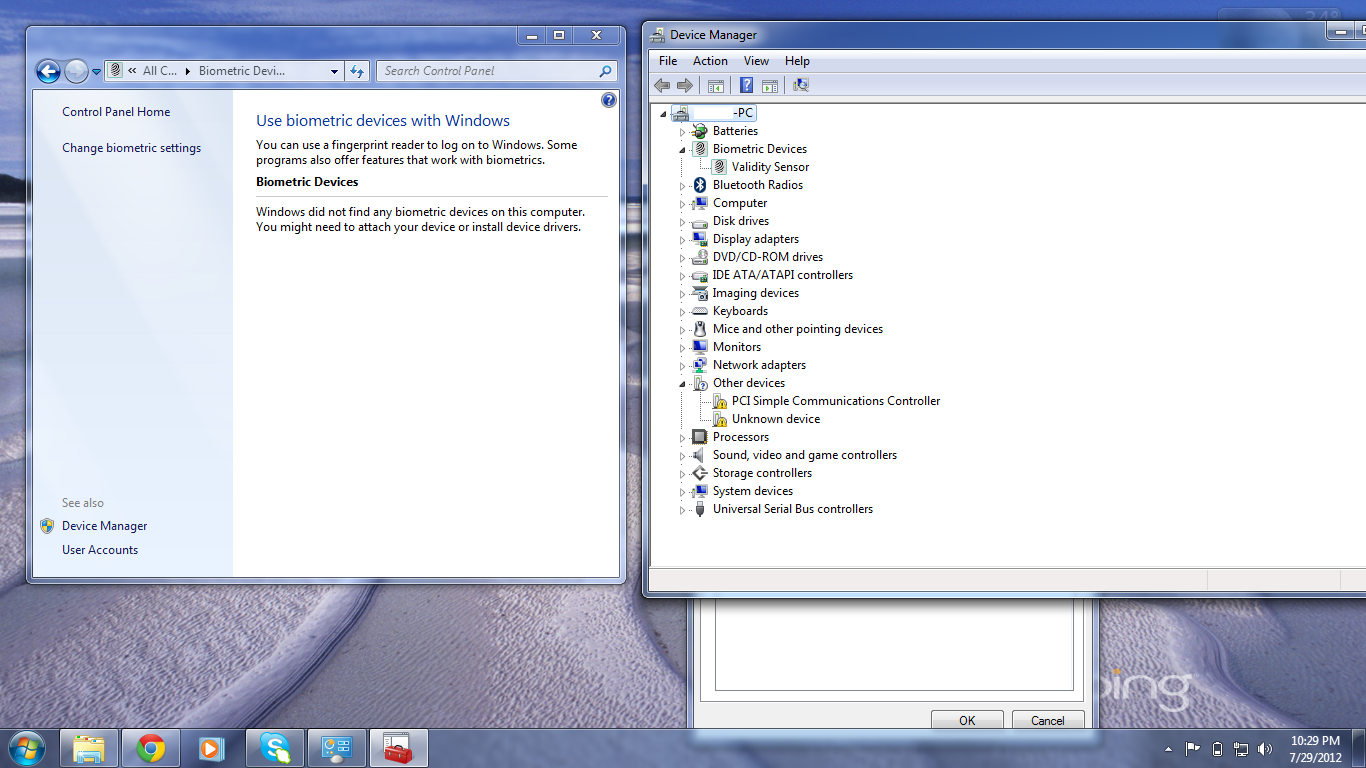Click the help question mark in Biometric Devices
Viewport: 1366px width, 768px height.
click(x=609, y=100)
